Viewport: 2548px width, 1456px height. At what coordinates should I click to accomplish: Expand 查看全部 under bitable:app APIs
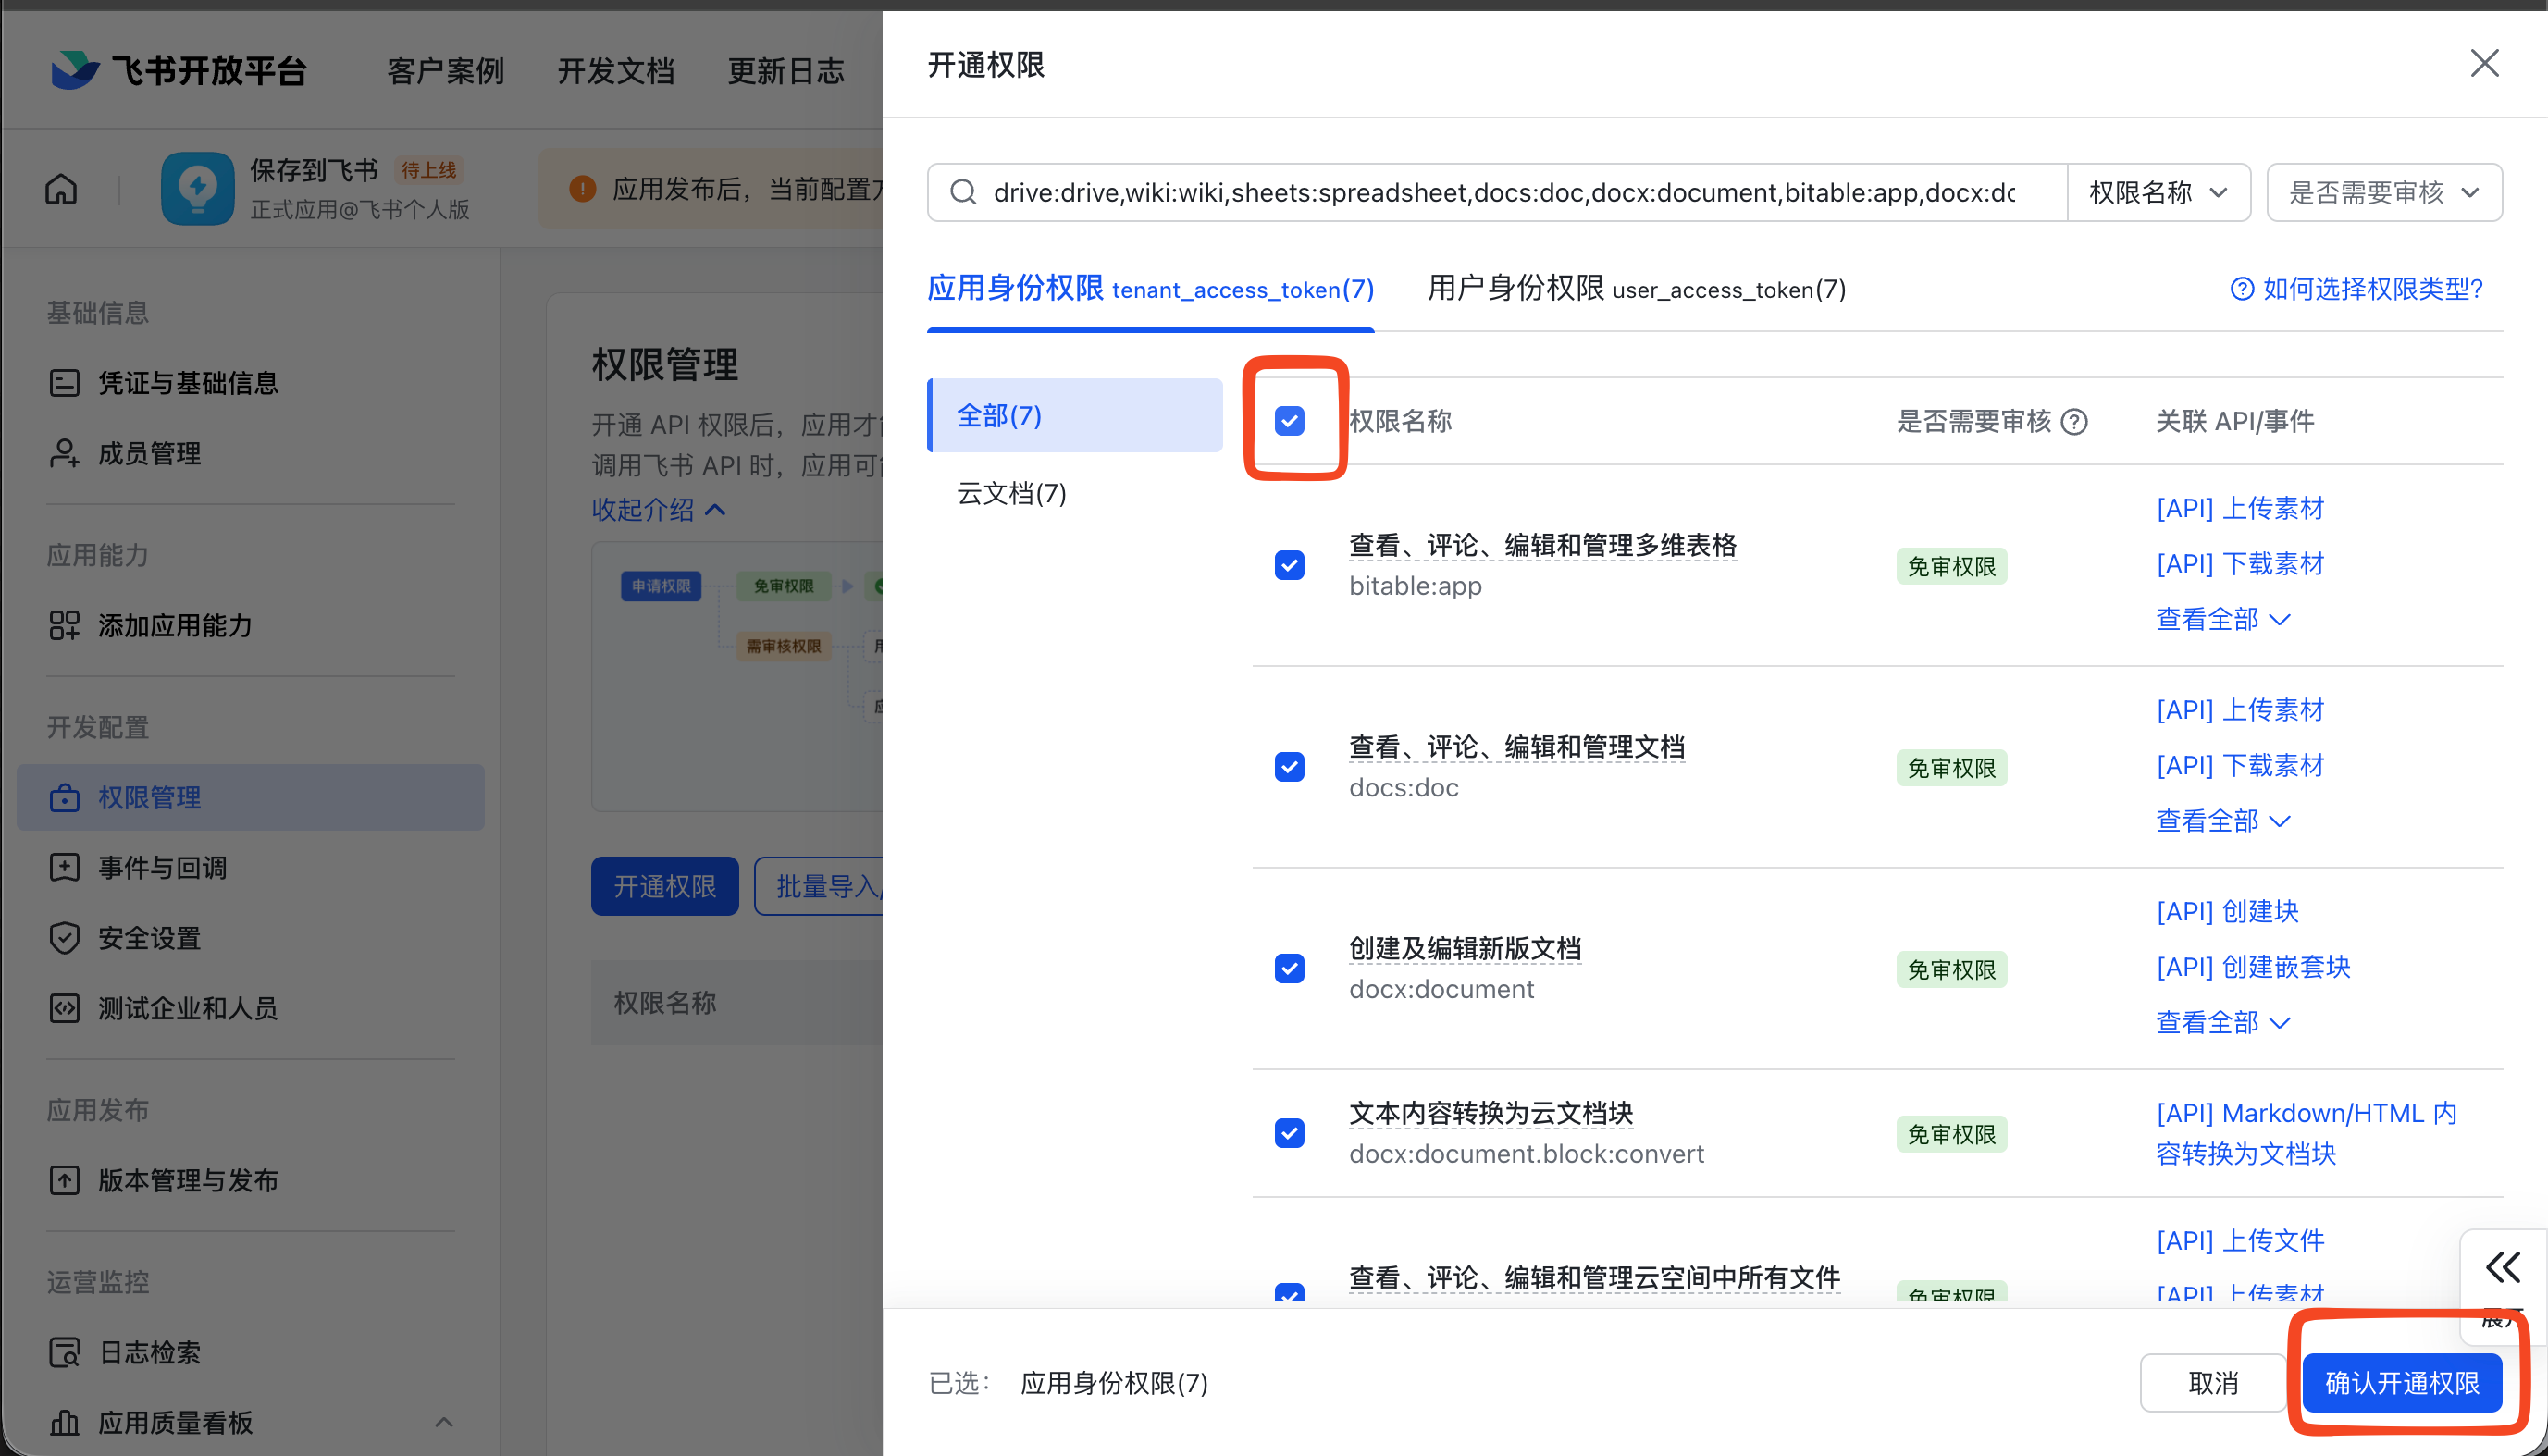pos(2222,618)
